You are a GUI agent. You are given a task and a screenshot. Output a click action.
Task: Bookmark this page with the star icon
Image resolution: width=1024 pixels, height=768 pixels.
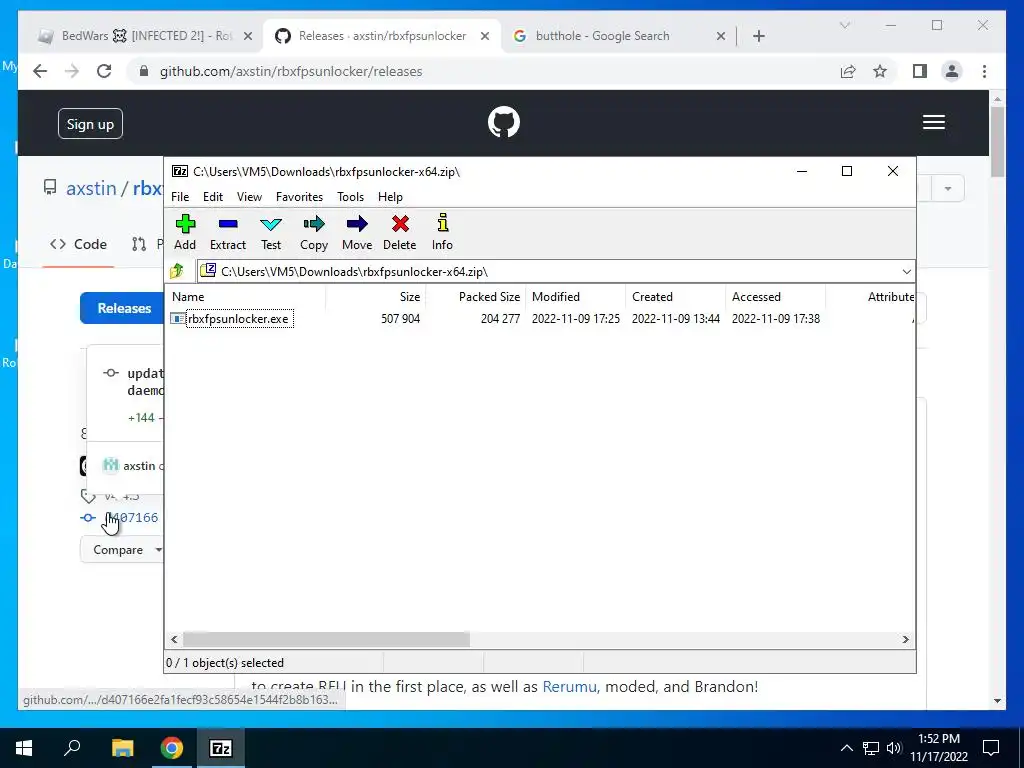pyautogui.click(x=880, y=71)
